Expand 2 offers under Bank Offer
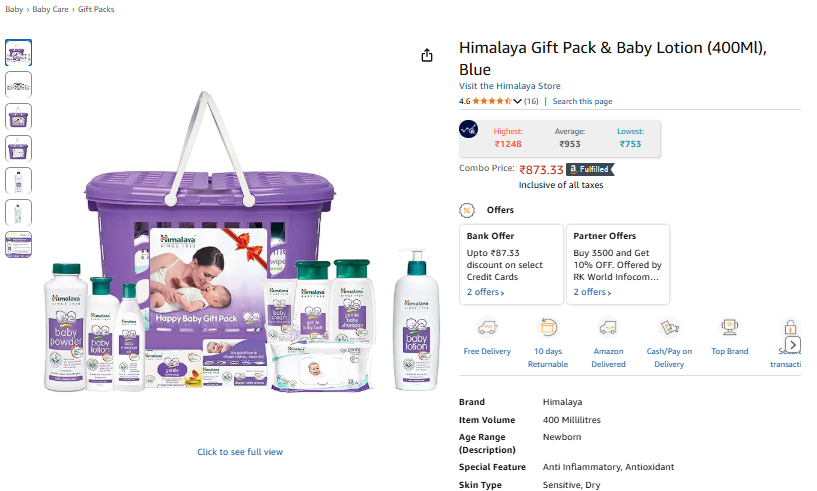This screenshot has width=817, height=491. tap(485, 292)
